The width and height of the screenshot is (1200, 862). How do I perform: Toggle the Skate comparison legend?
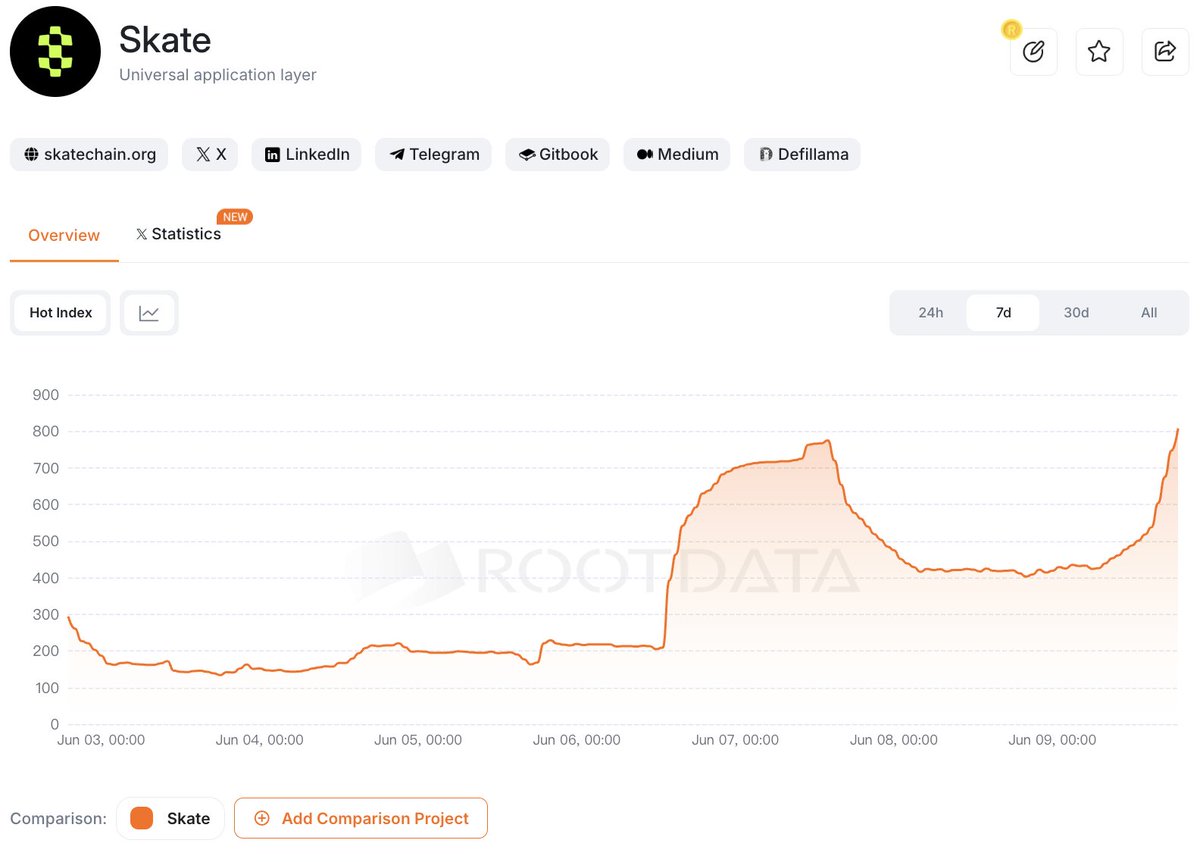(170, 818)
